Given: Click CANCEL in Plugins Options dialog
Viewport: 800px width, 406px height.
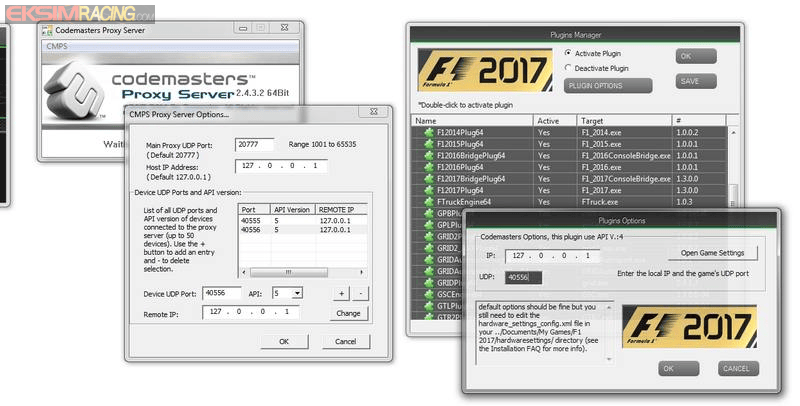Looking at the screenshot, I should (738, 368).
